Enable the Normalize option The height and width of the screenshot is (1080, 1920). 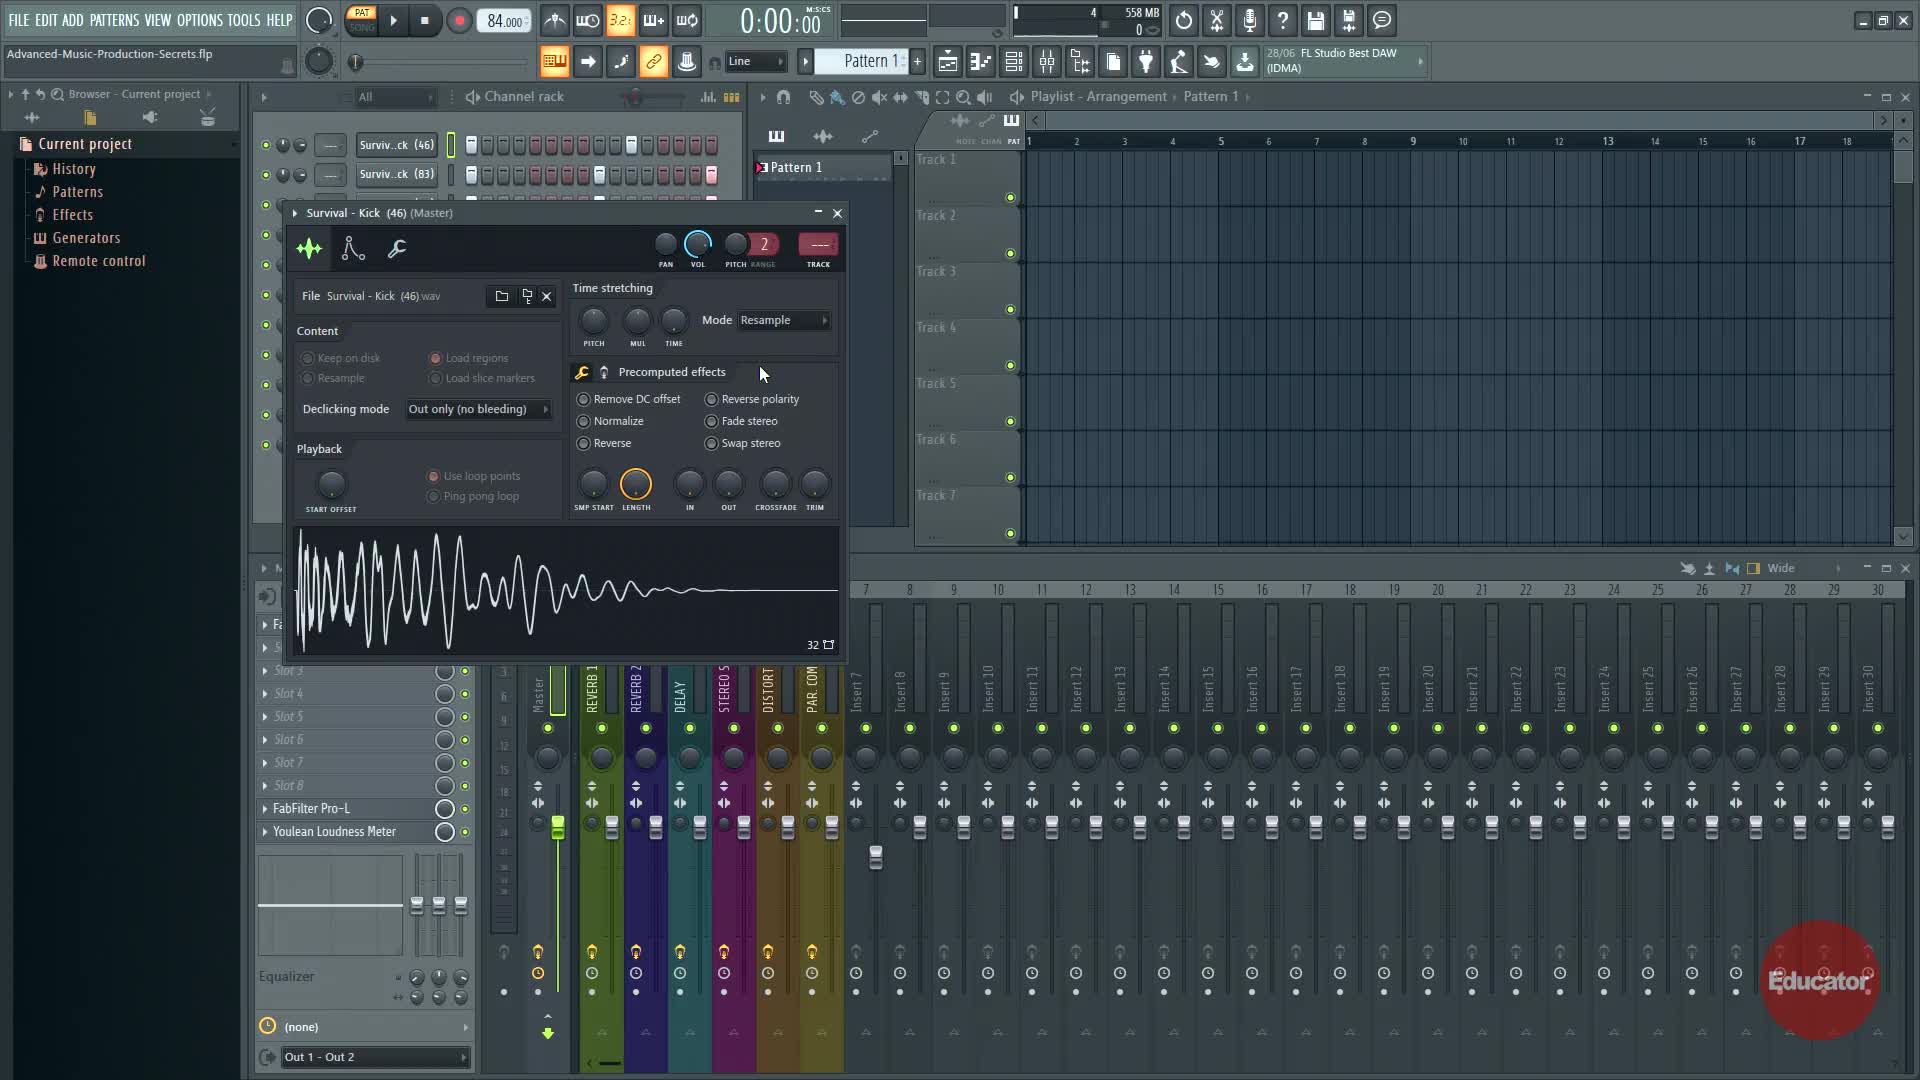(x=584, y=421)
